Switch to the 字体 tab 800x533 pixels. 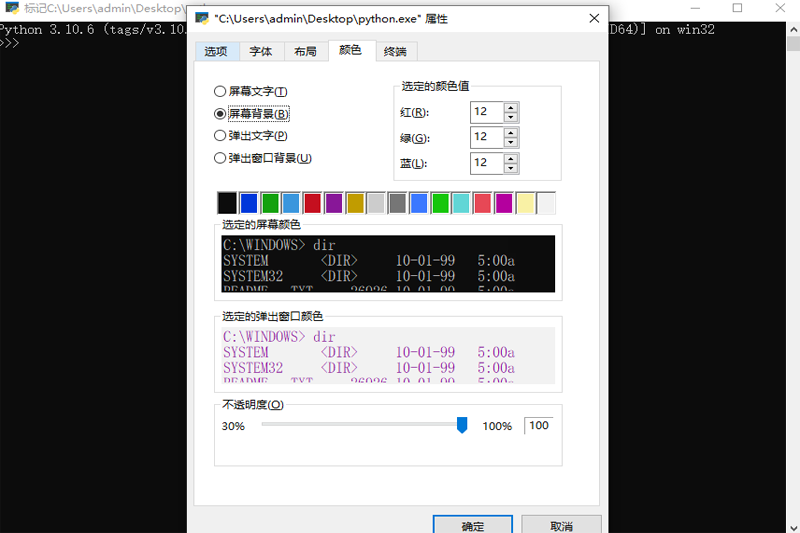tap(261, 52)
